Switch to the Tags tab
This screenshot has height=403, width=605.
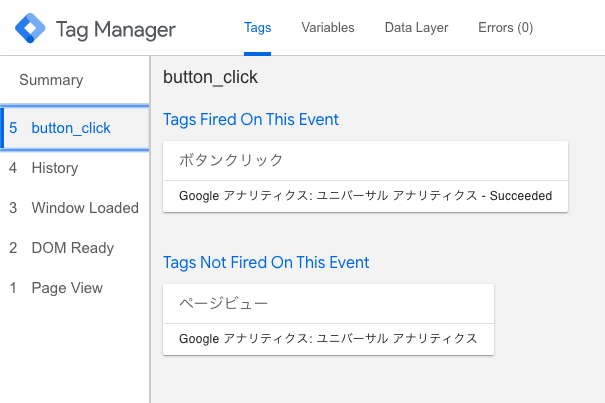[x=257, y=28]
